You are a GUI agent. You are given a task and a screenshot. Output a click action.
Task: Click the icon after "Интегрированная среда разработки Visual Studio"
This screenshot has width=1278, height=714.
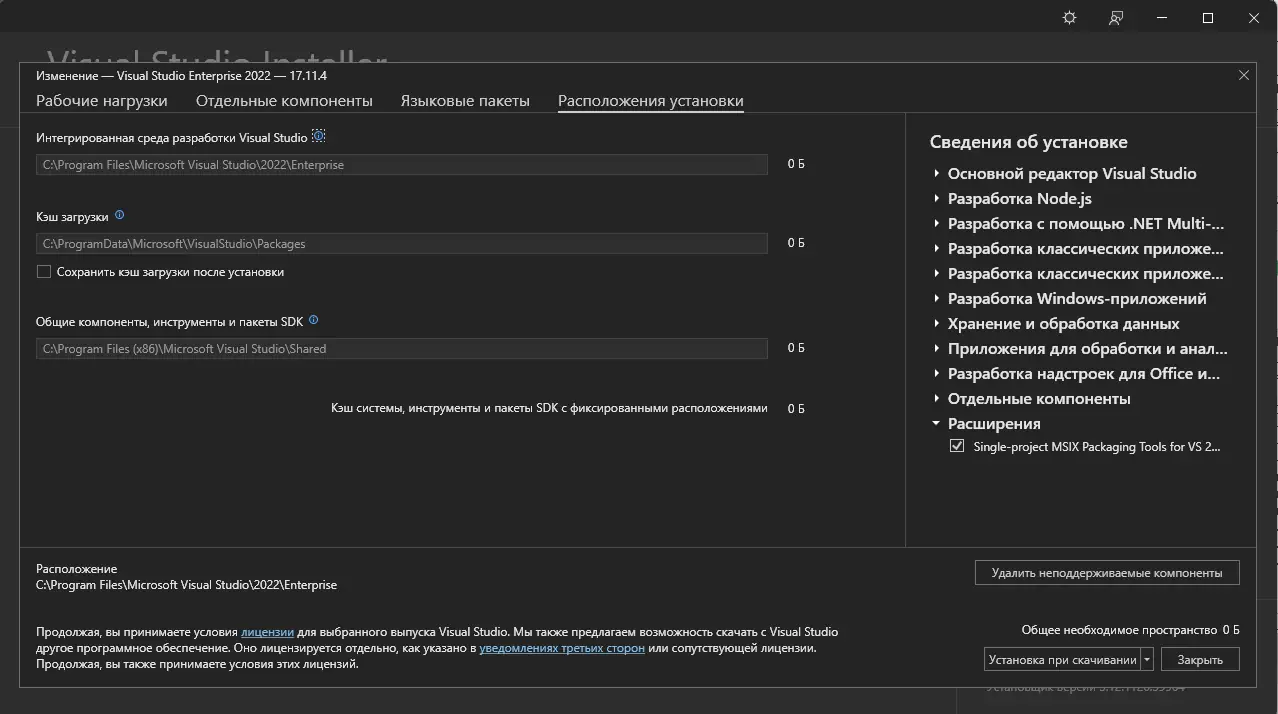point(318,135)
